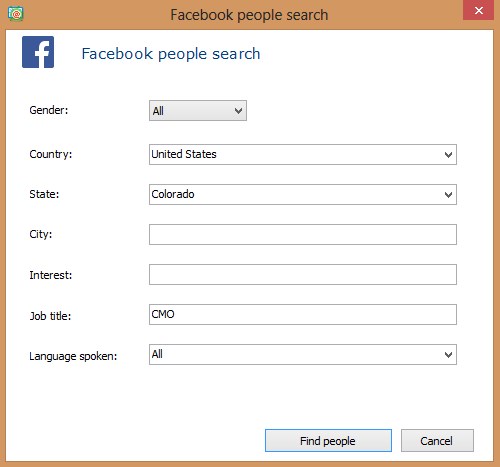Focus the City input field
Screen dimensions: 500x467
[x=303, y=234]
